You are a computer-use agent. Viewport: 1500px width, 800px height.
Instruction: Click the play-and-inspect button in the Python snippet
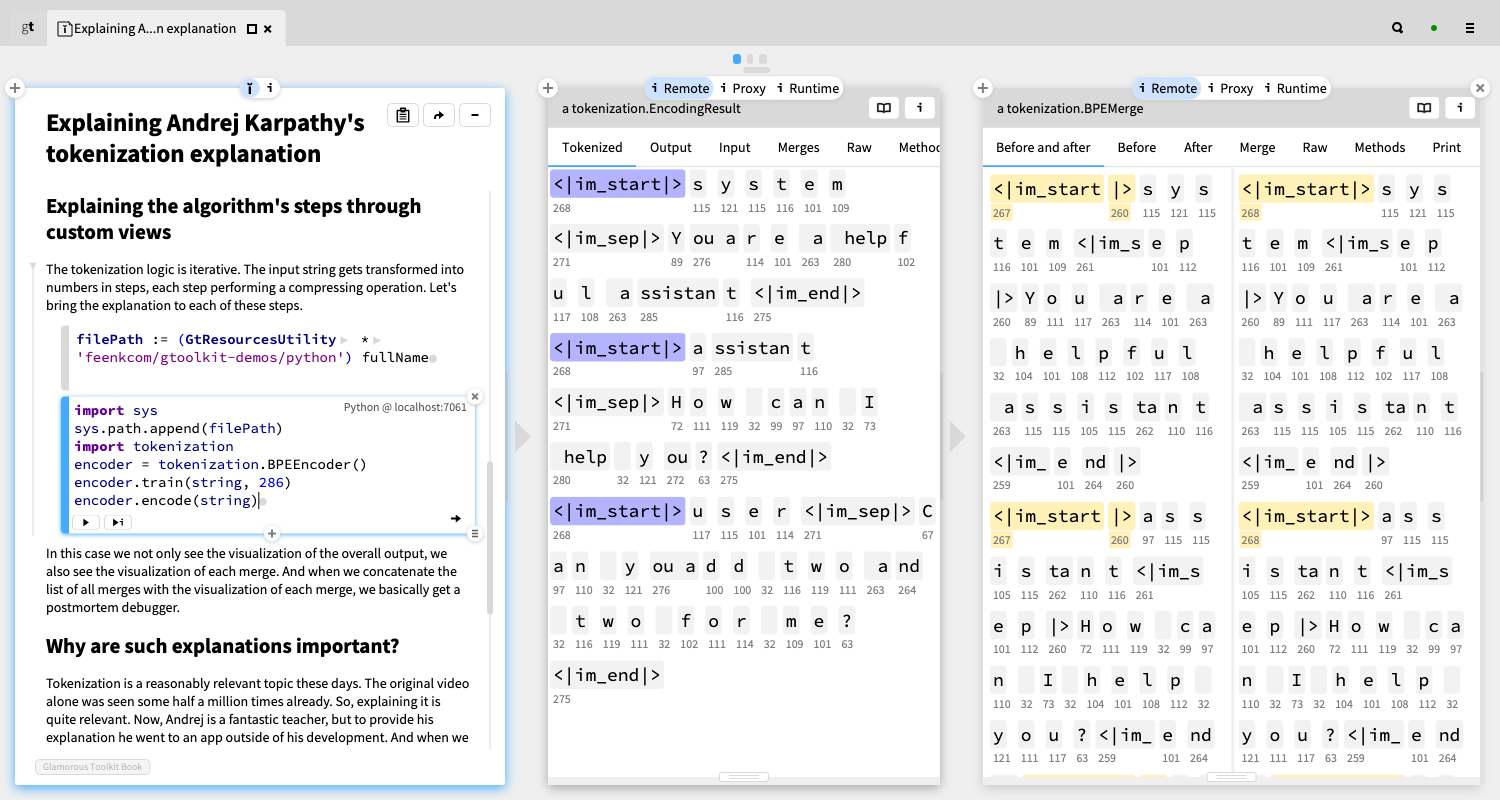(118, 522)
